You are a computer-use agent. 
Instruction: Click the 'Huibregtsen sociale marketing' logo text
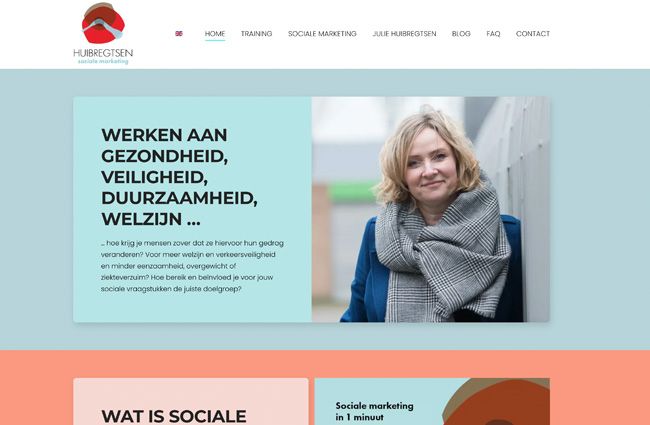(x=103, y=56)
